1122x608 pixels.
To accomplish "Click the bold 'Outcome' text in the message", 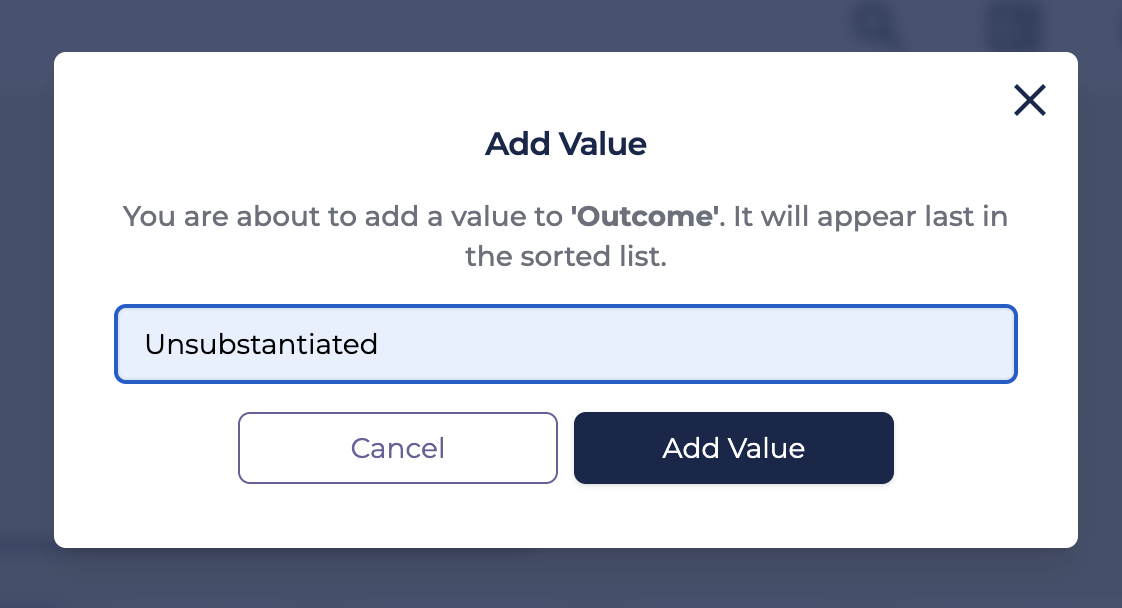I will pyautogui.click(x=643, y=216).
